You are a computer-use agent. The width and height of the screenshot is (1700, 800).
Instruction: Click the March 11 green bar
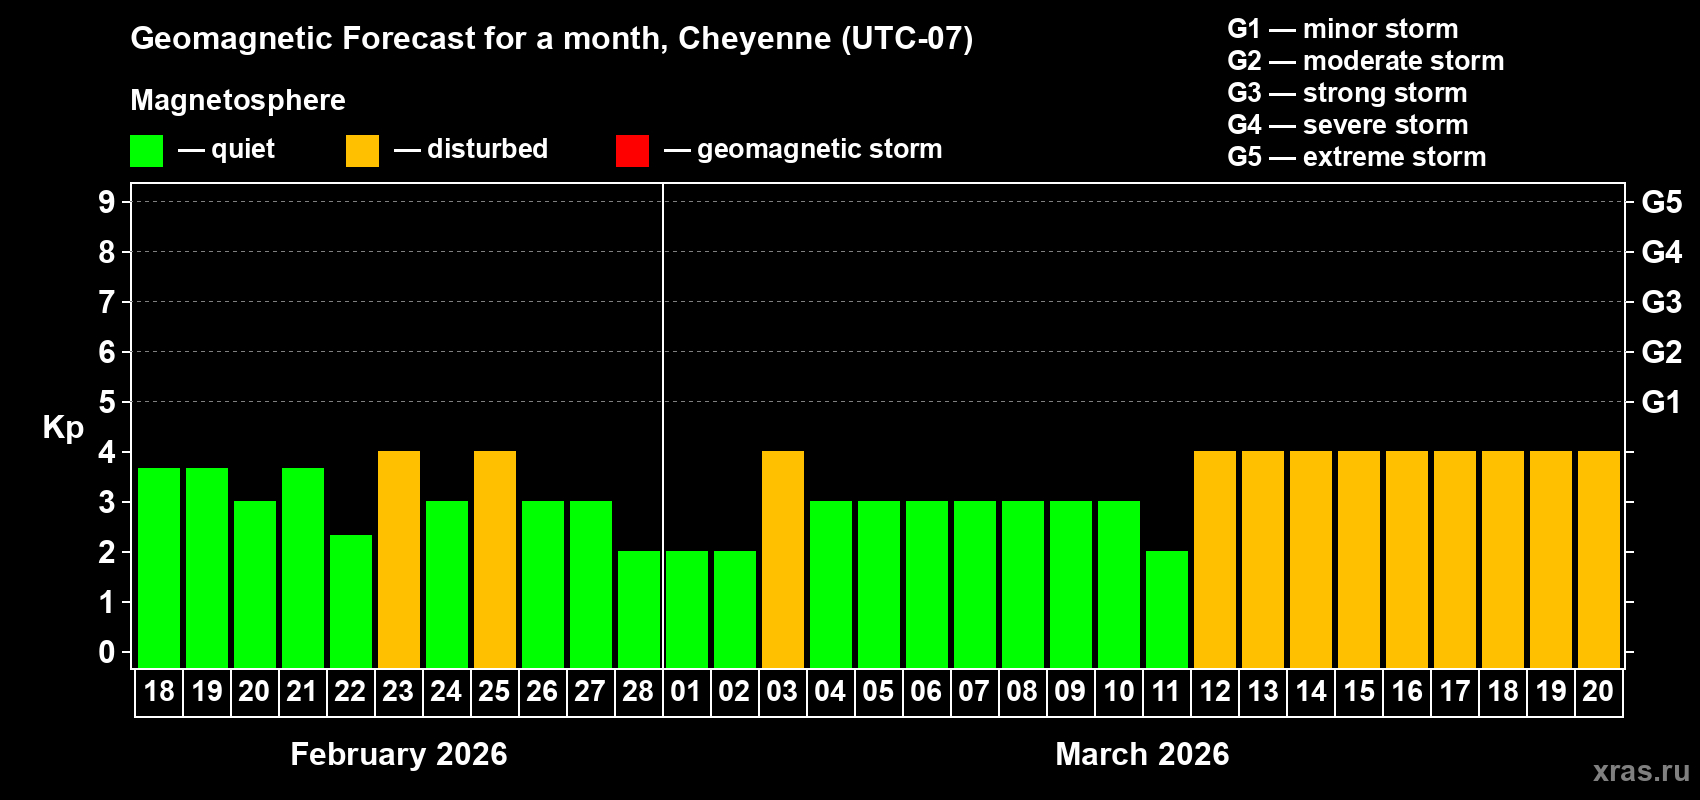[1167, 609]
